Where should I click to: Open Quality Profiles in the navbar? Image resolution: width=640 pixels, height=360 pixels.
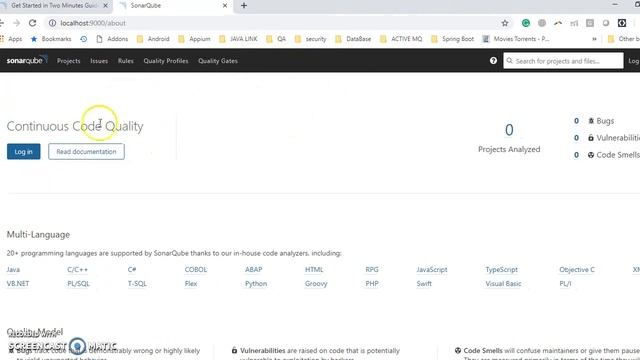click(166, 61)
